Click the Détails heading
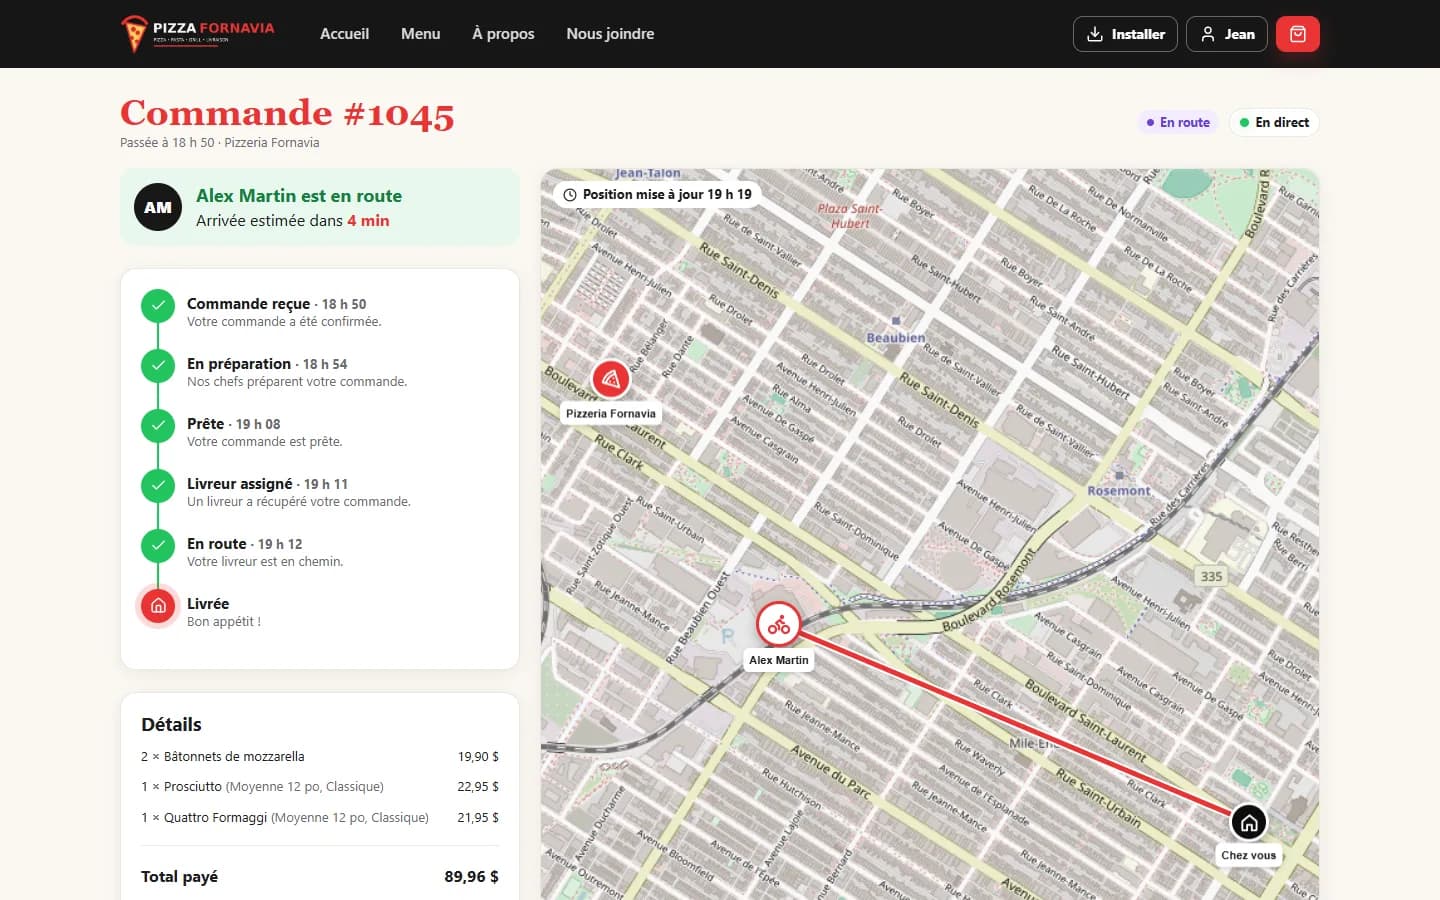Viewport: 1440px width, 900px height. [171, 725]
